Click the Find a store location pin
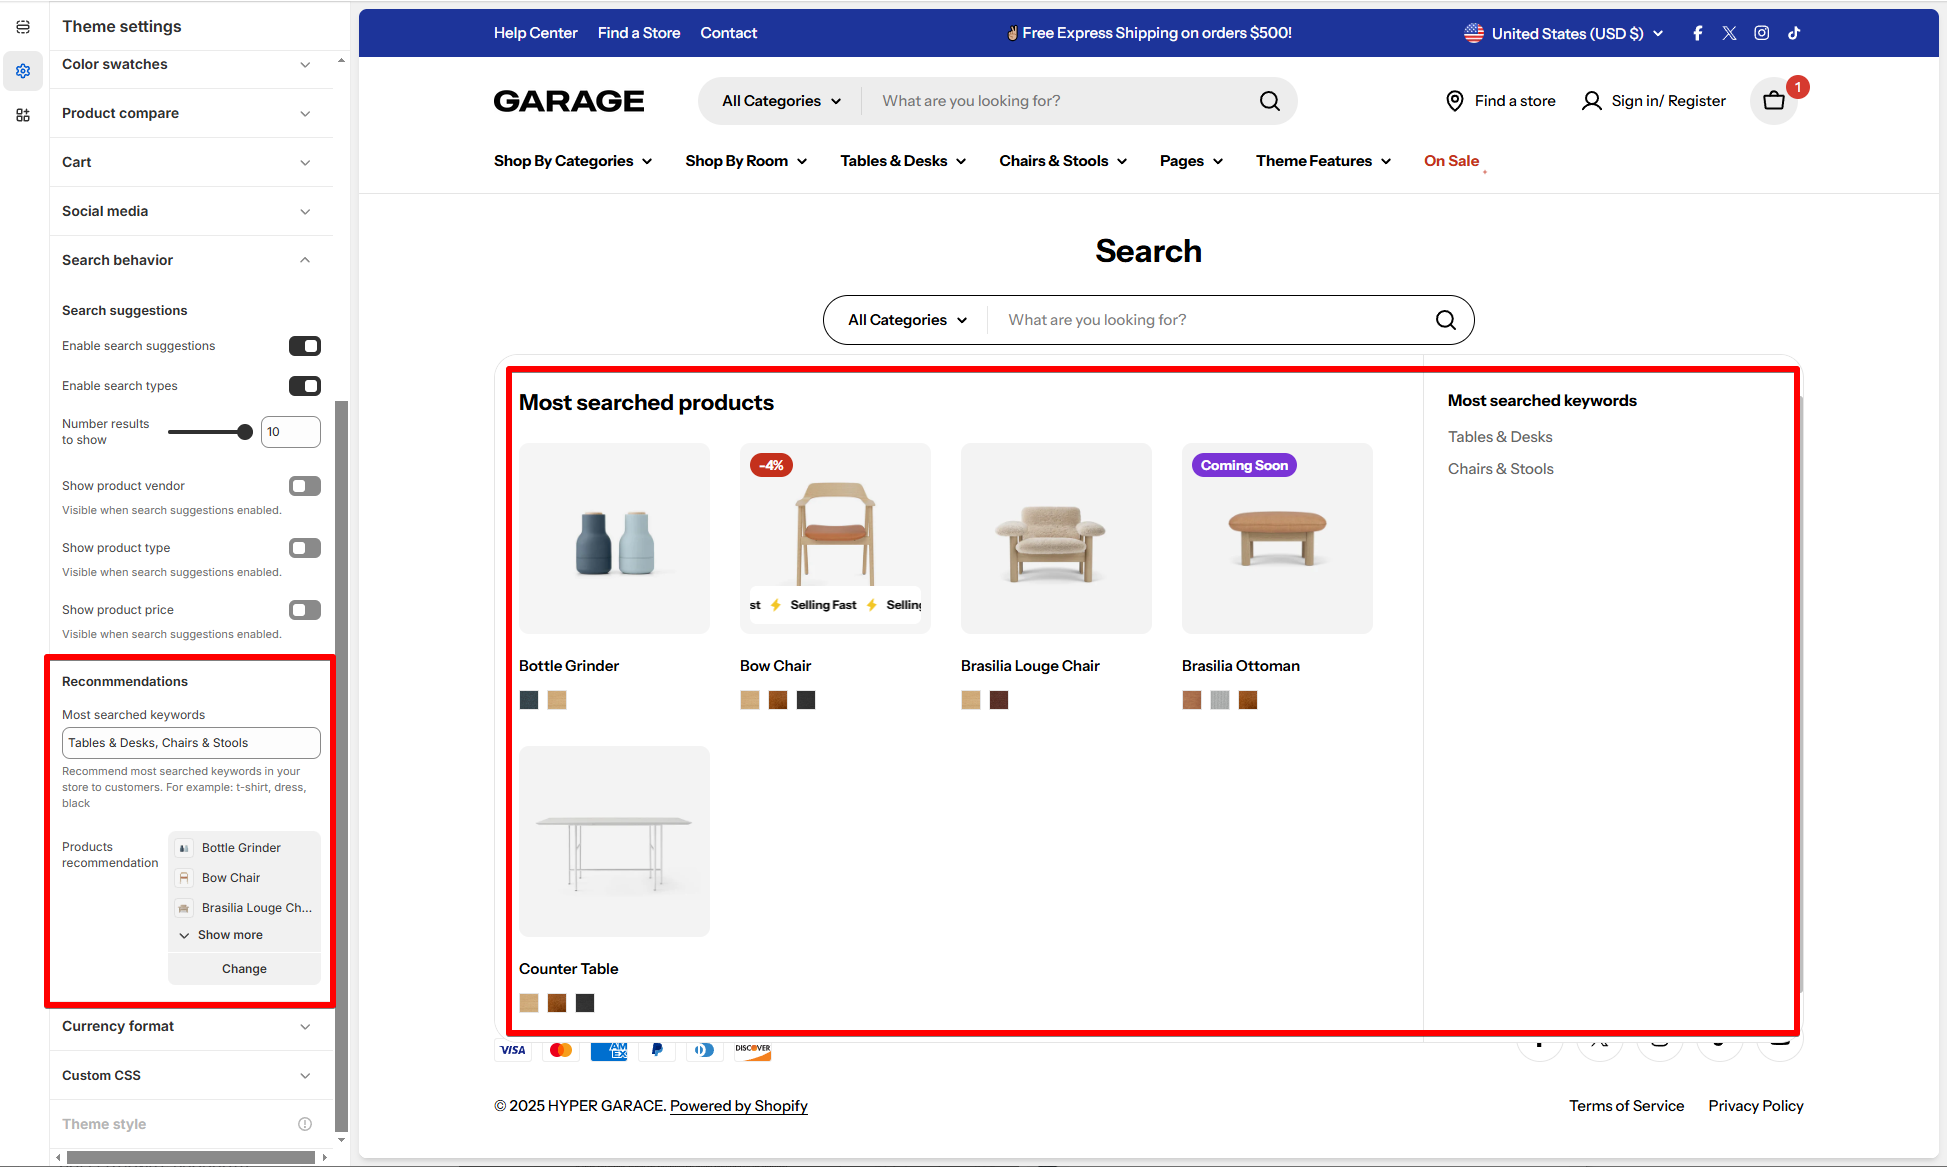The height and width of the screenshot is (1167, 1947). pos(1455,101)
